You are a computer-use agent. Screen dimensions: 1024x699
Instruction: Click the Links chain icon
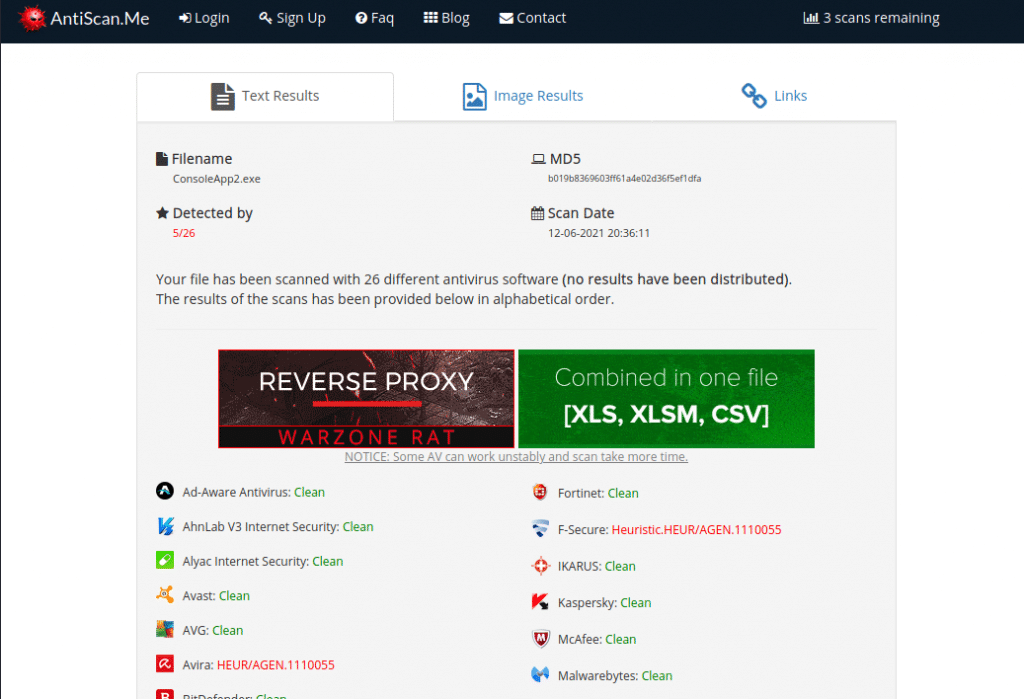coord(754,96)
